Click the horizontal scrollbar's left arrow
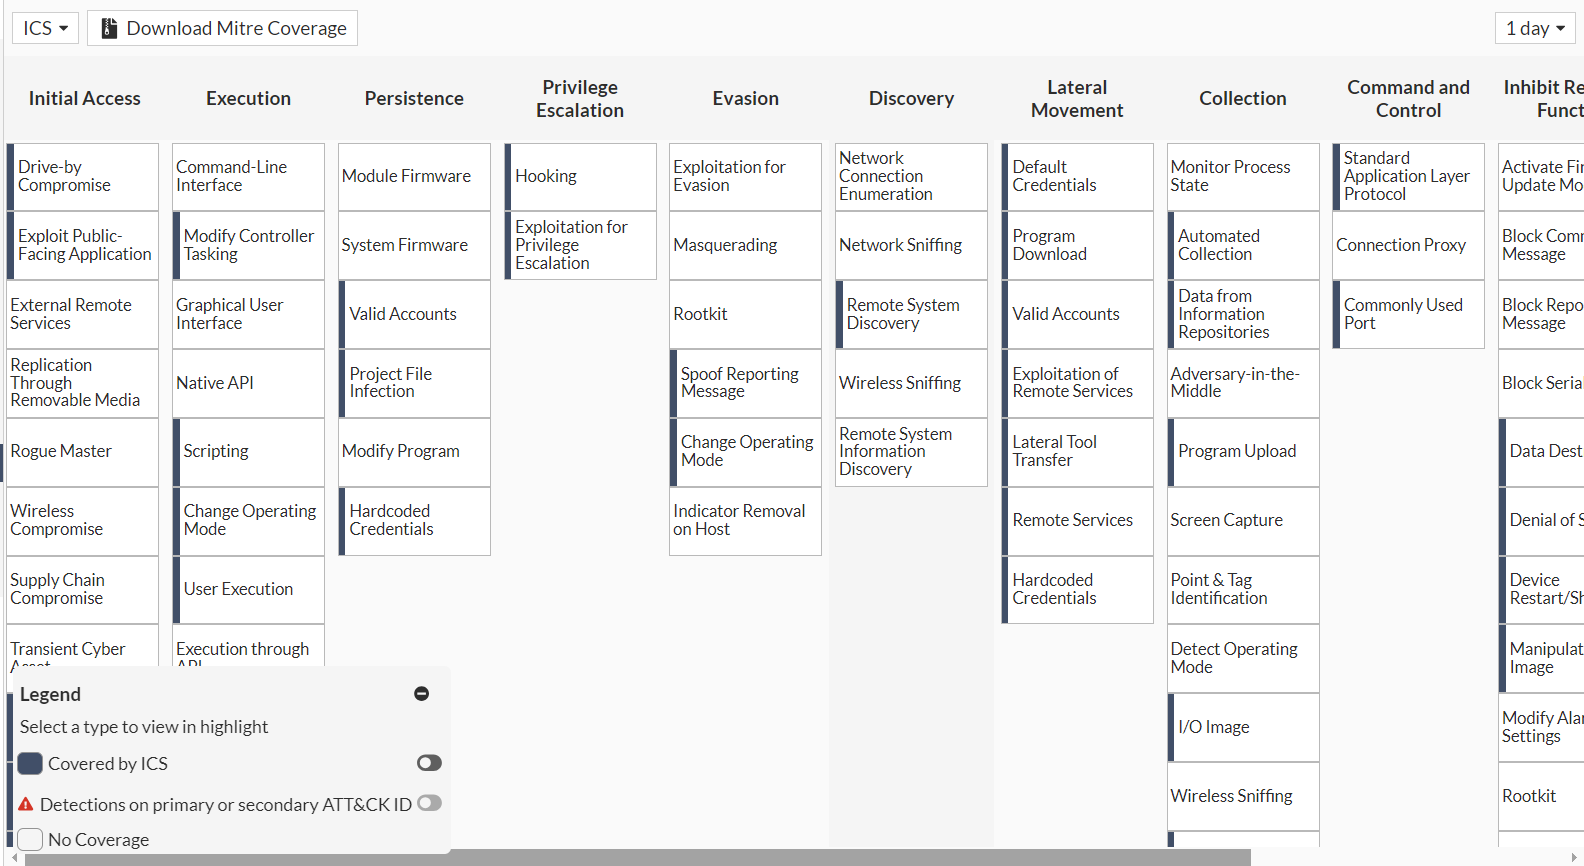This screenshot has height=866, width=1584. pos(14,858)
